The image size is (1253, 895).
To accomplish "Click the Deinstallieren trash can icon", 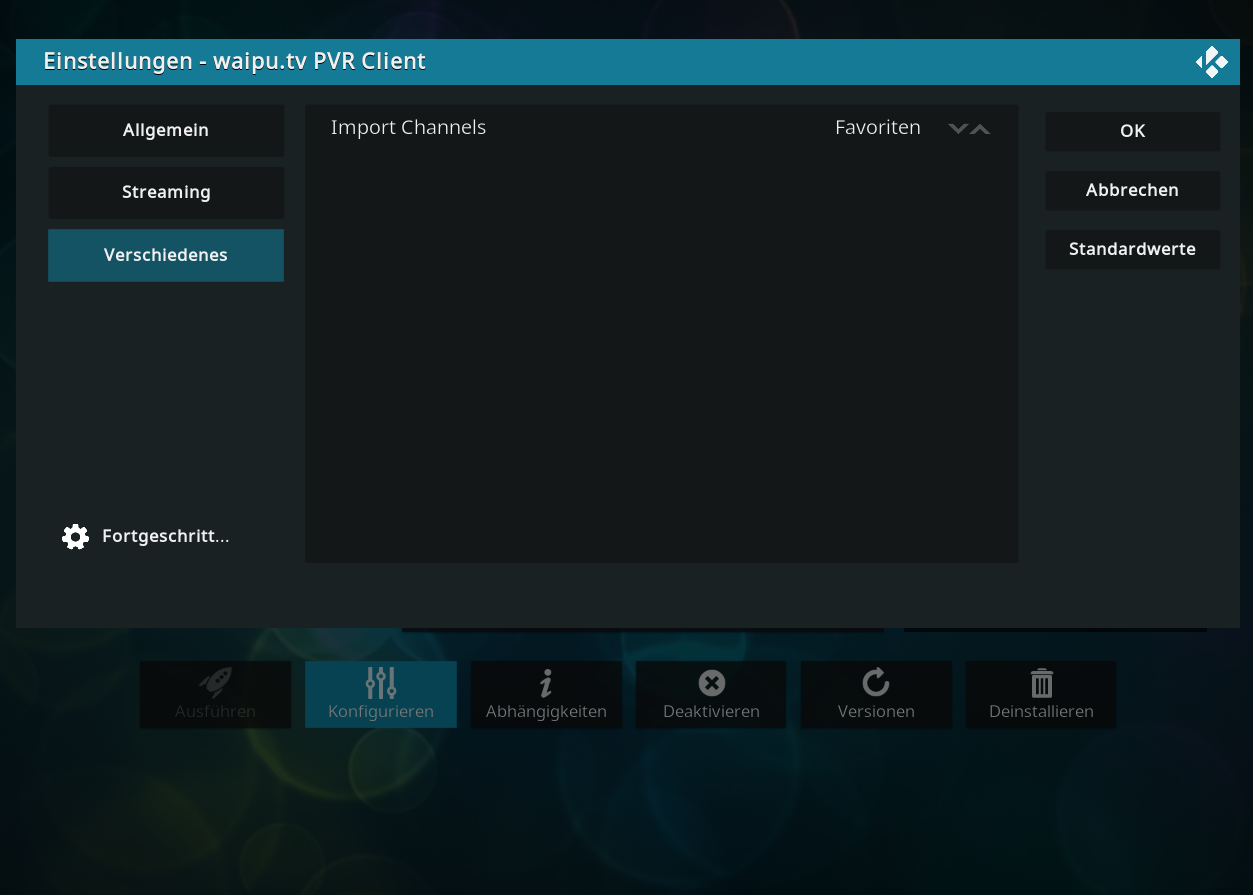I will click(1041, 683).
